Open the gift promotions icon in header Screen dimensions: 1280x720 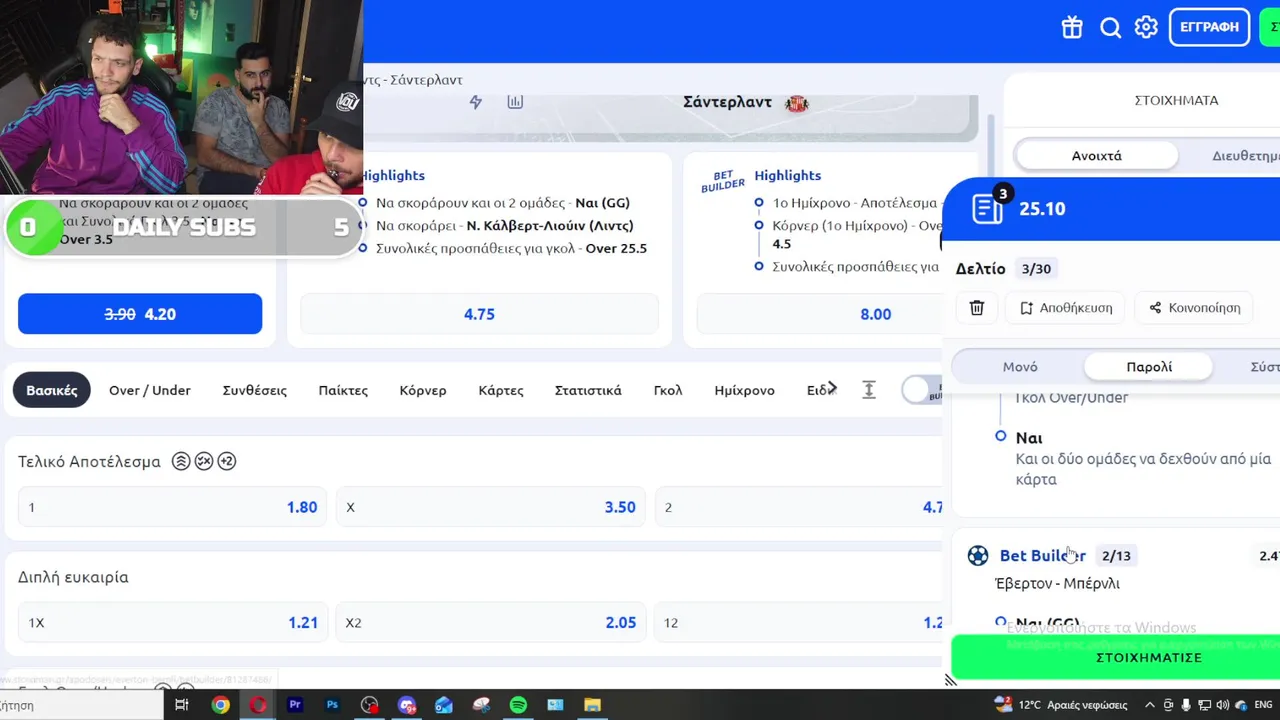click(1072, 27)
